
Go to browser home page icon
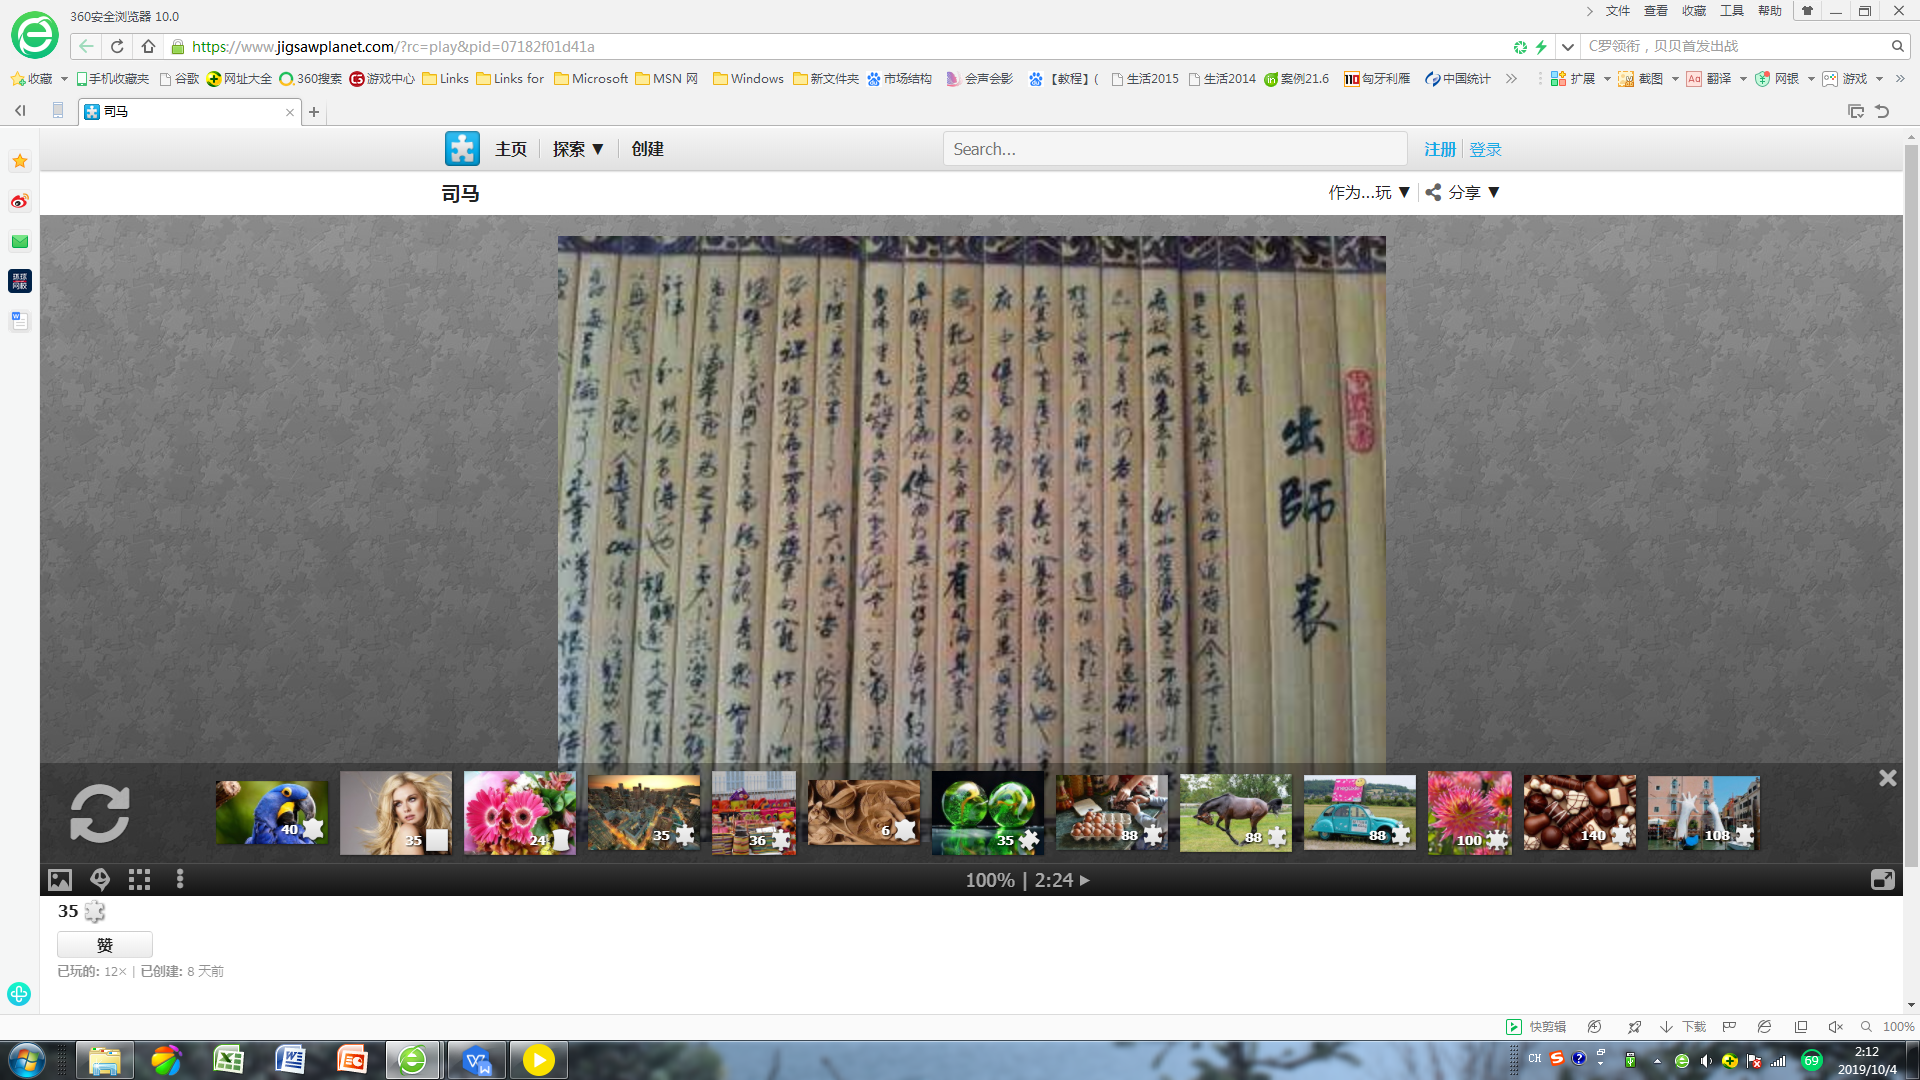pyautogui.click(x=148, y=46)
